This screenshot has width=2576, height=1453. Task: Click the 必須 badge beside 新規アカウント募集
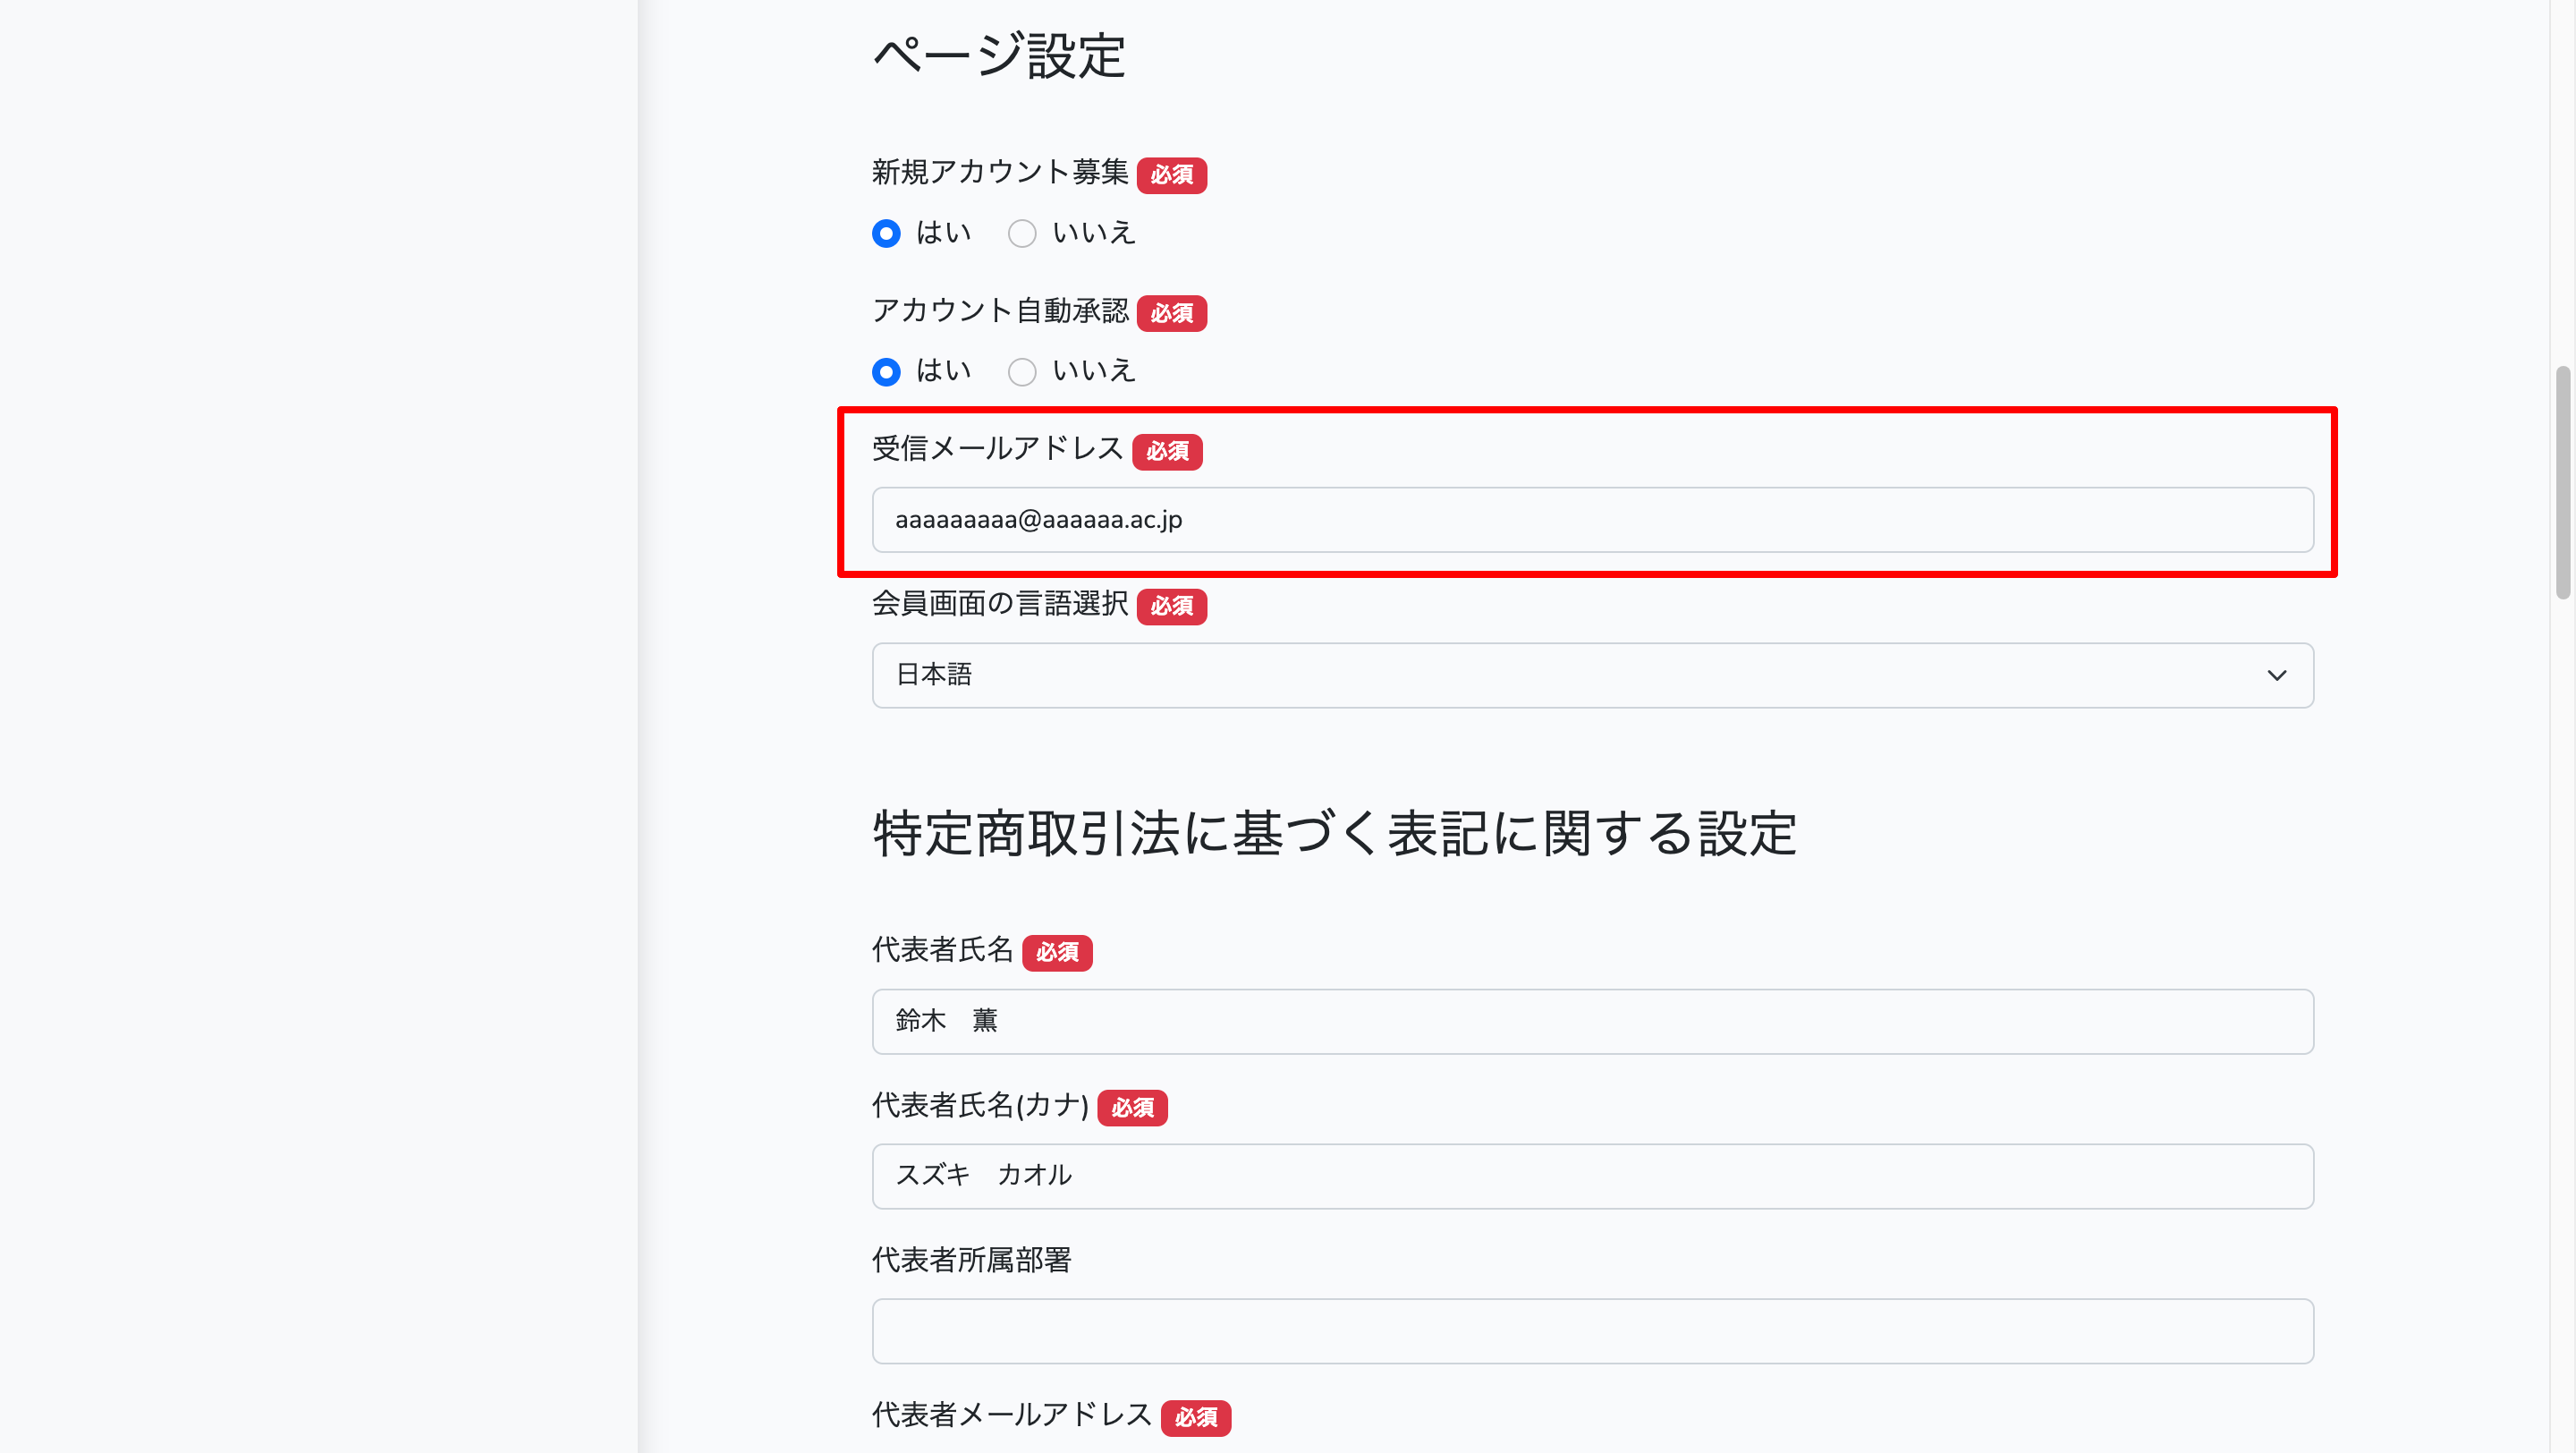(x=1171, y=175)
